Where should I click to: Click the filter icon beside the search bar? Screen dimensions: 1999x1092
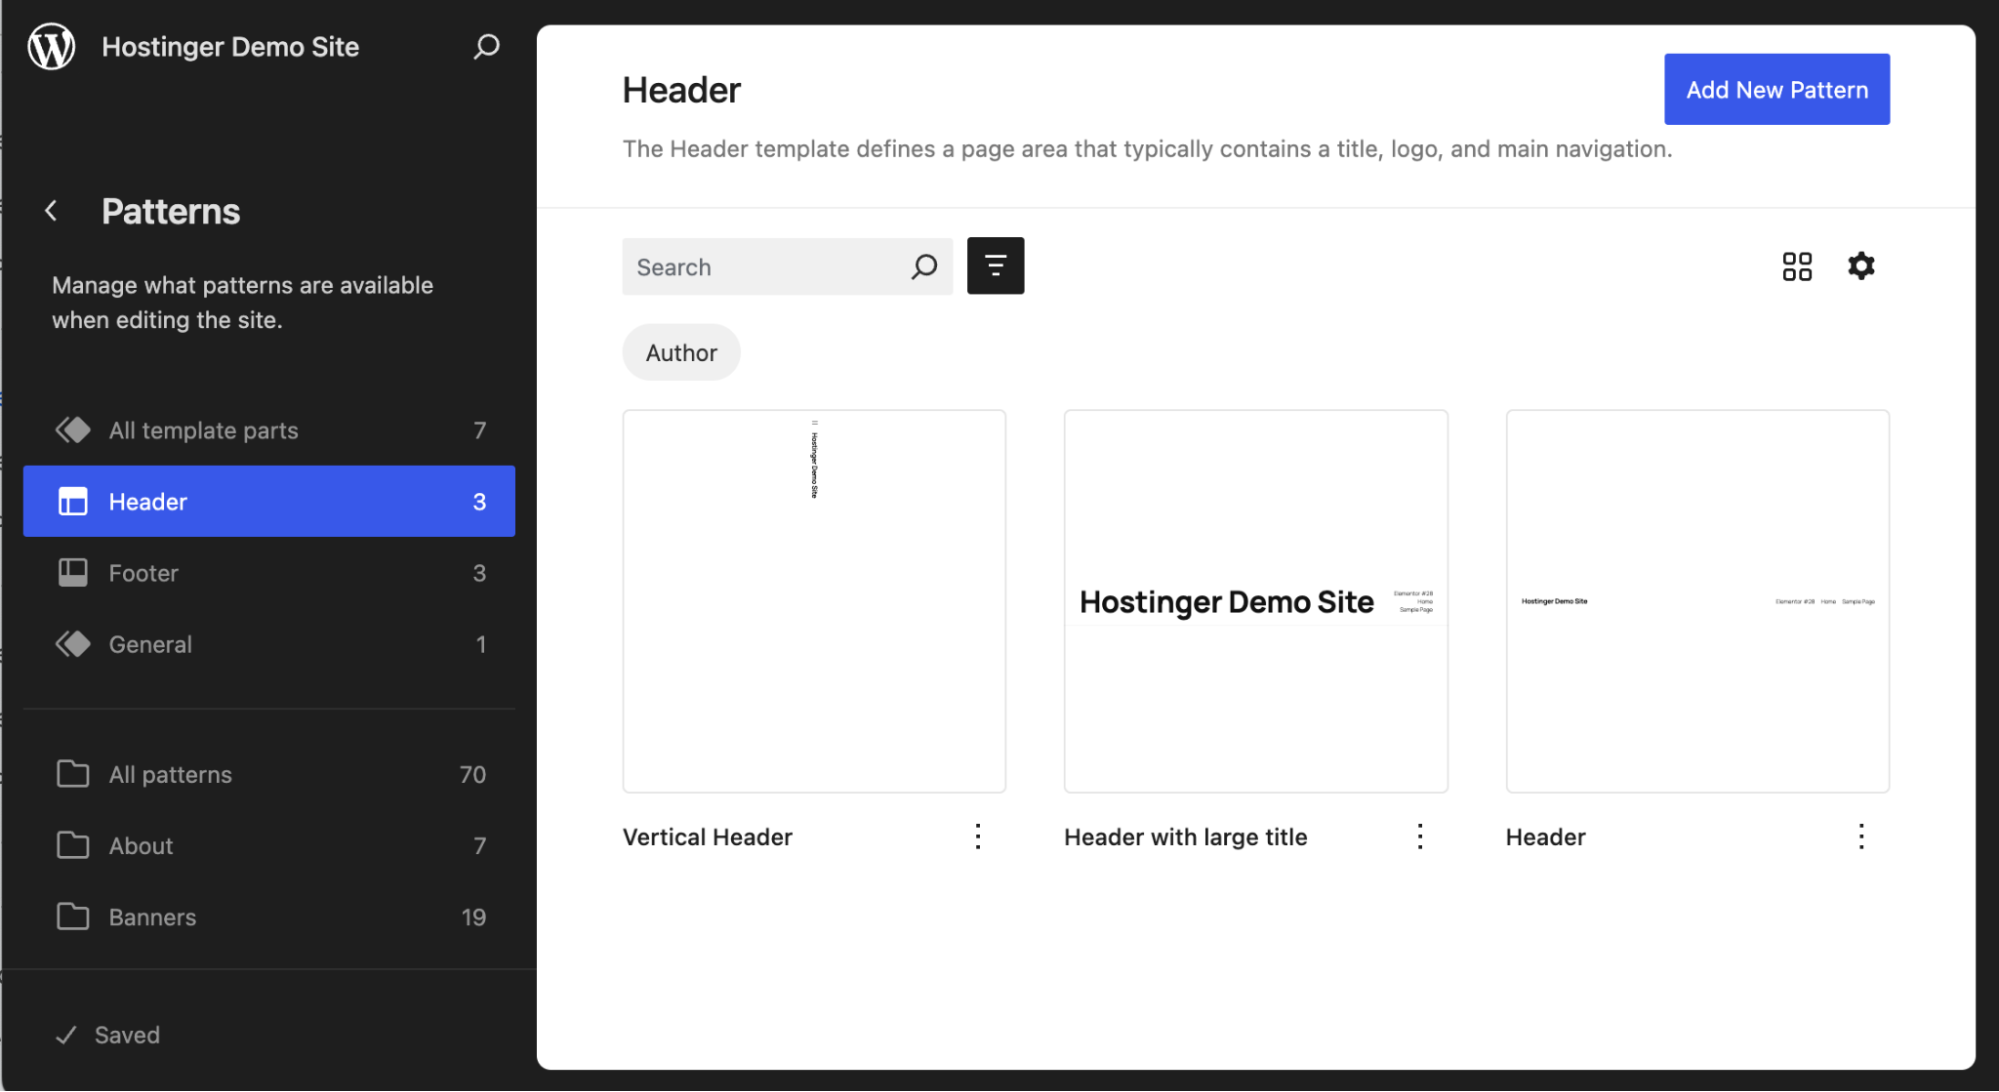point(995,265)
